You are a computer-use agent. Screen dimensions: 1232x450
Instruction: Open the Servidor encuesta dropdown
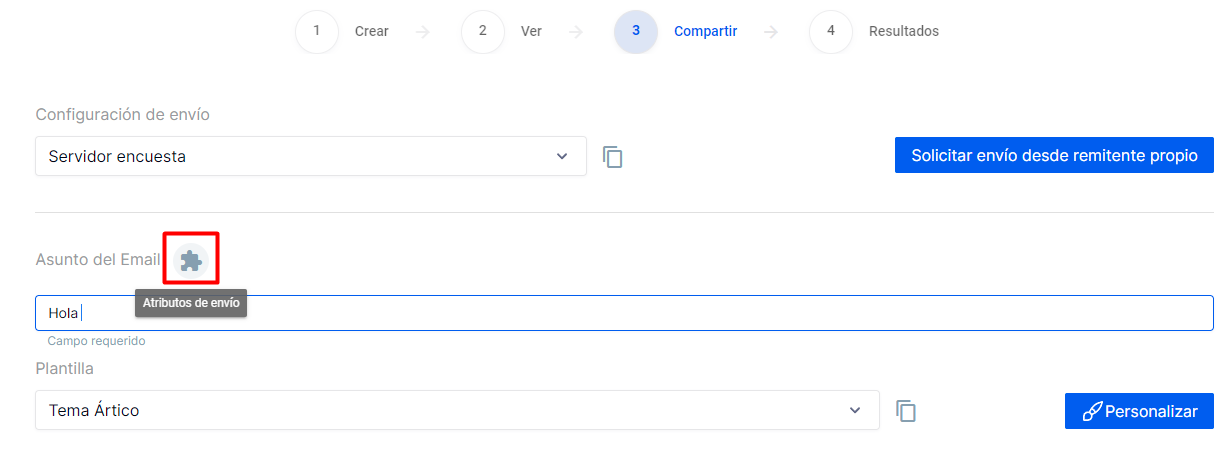pos(310,156)
